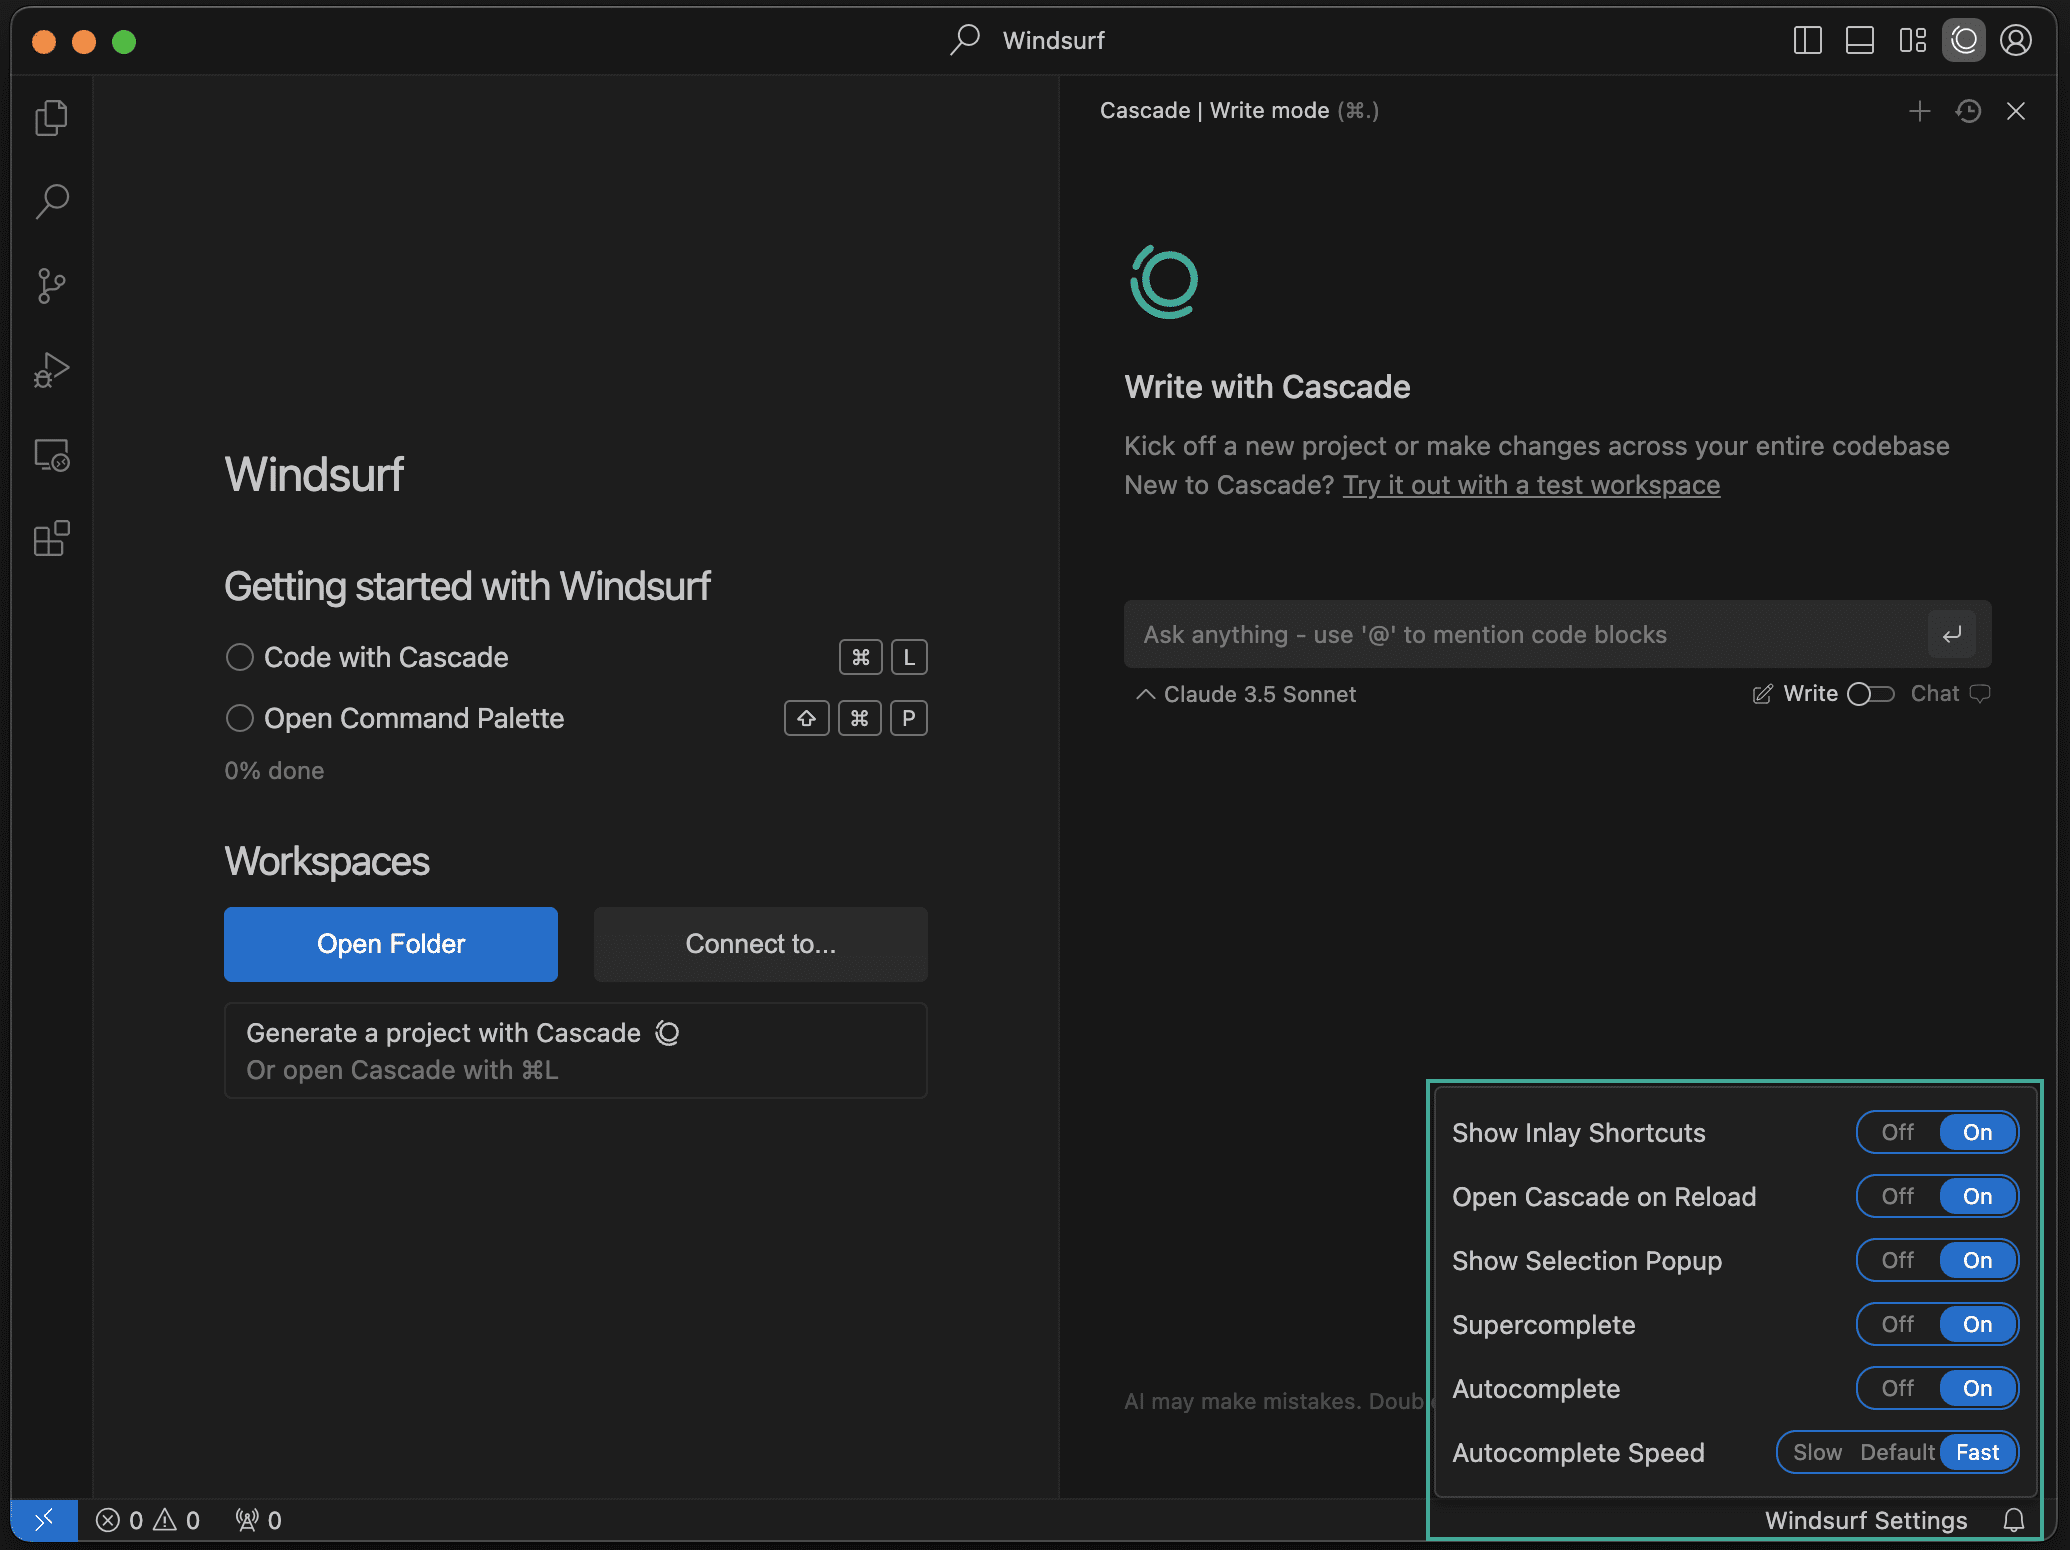
Task: Set Autocomplete Speed to Slow
Action: (x=1817, y=1452)
